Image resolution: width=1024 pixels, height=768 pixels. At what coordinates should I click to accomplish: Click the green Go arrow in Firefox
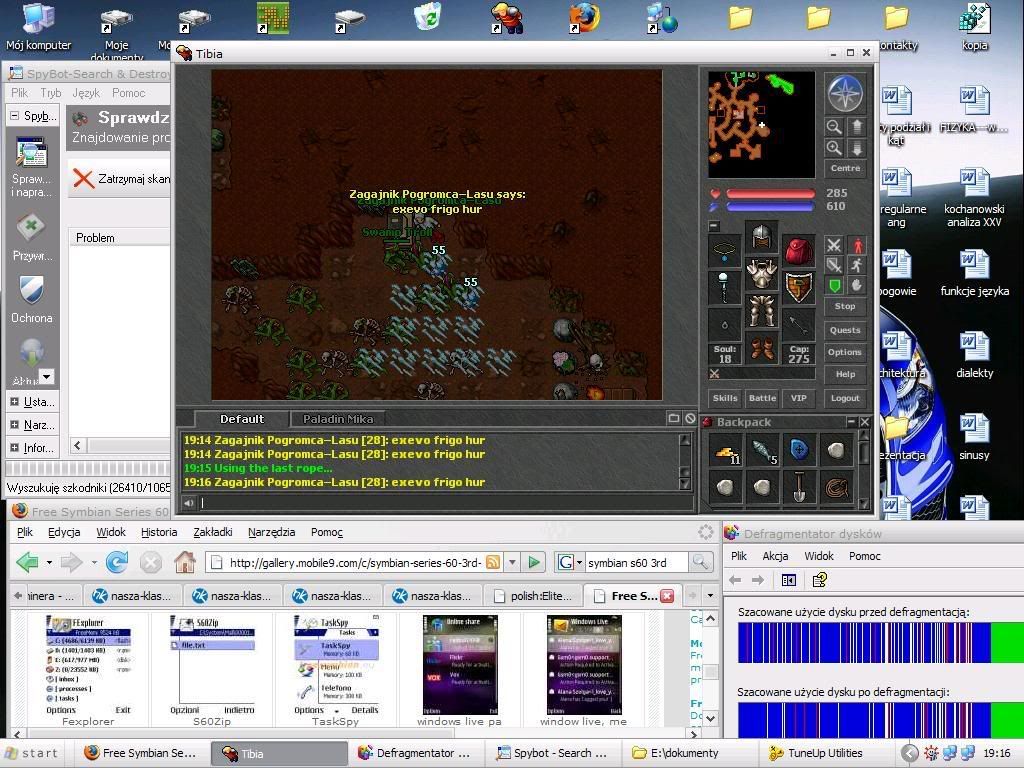click(534, 562)
